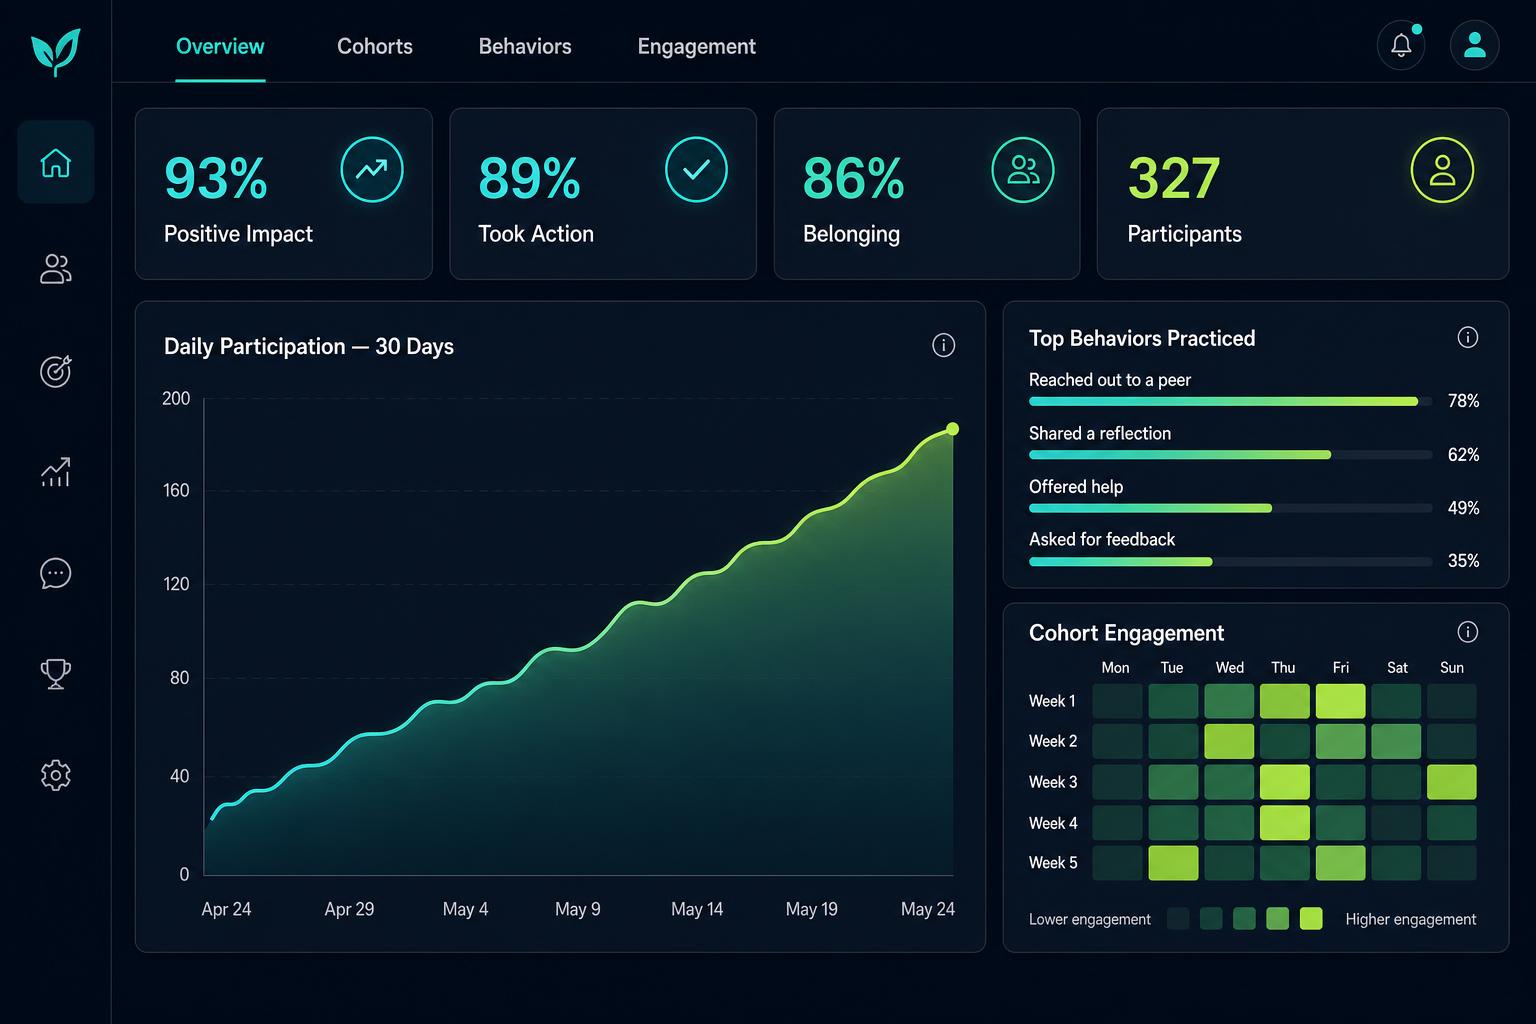Switch to the Engagement tab

[x=697, y=46]
